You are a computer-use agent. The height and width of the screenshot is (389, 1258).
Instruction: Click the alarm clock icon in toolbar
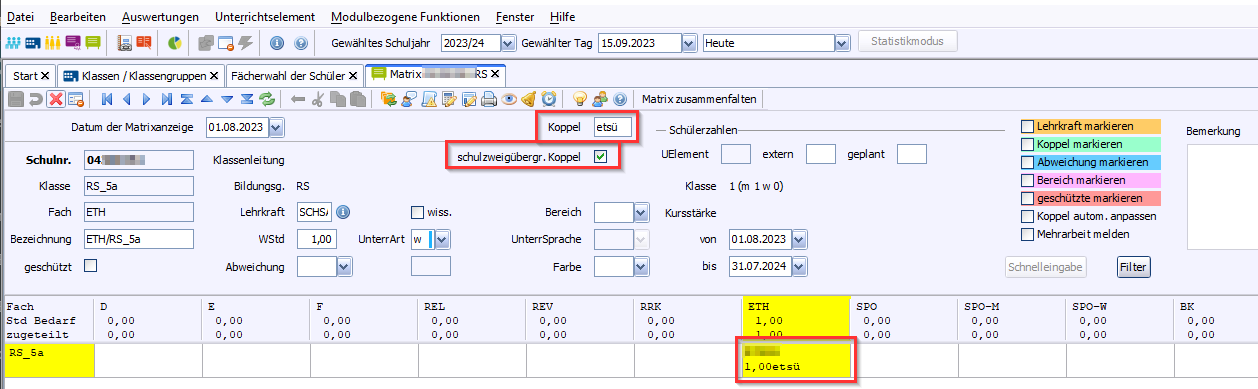[549, 99]
